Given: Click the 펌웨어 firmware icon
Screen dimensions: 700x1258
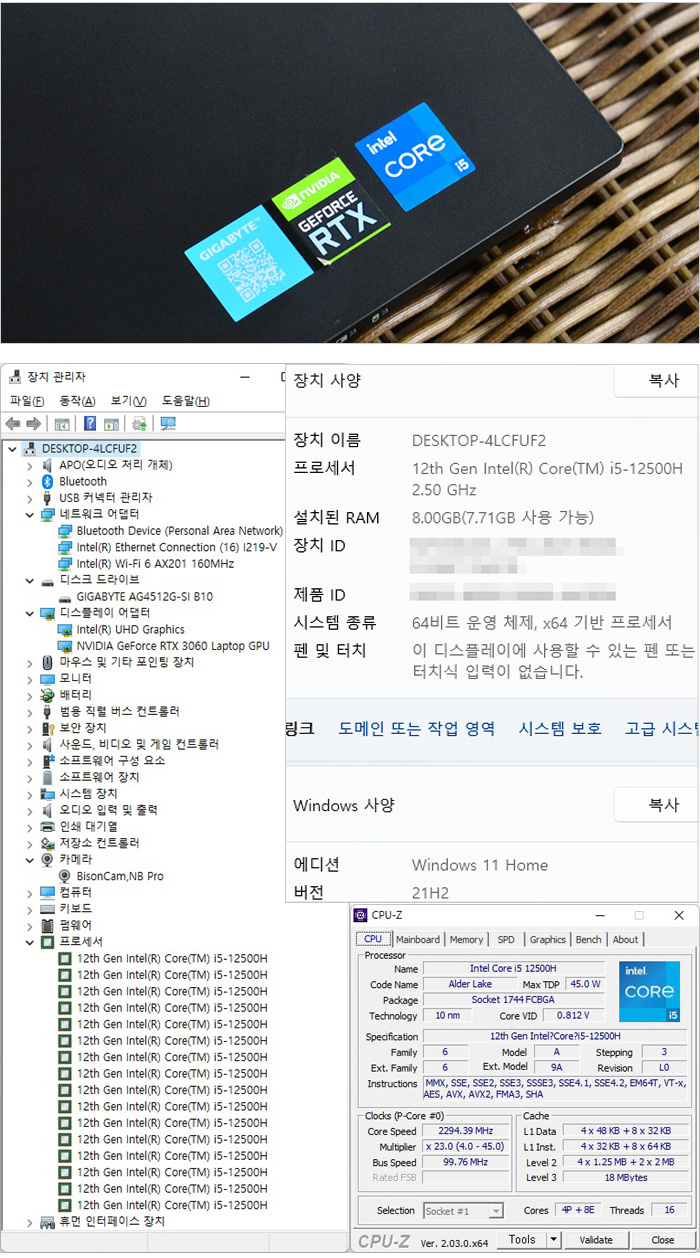Looking at the screenshot, I should 47,925.
